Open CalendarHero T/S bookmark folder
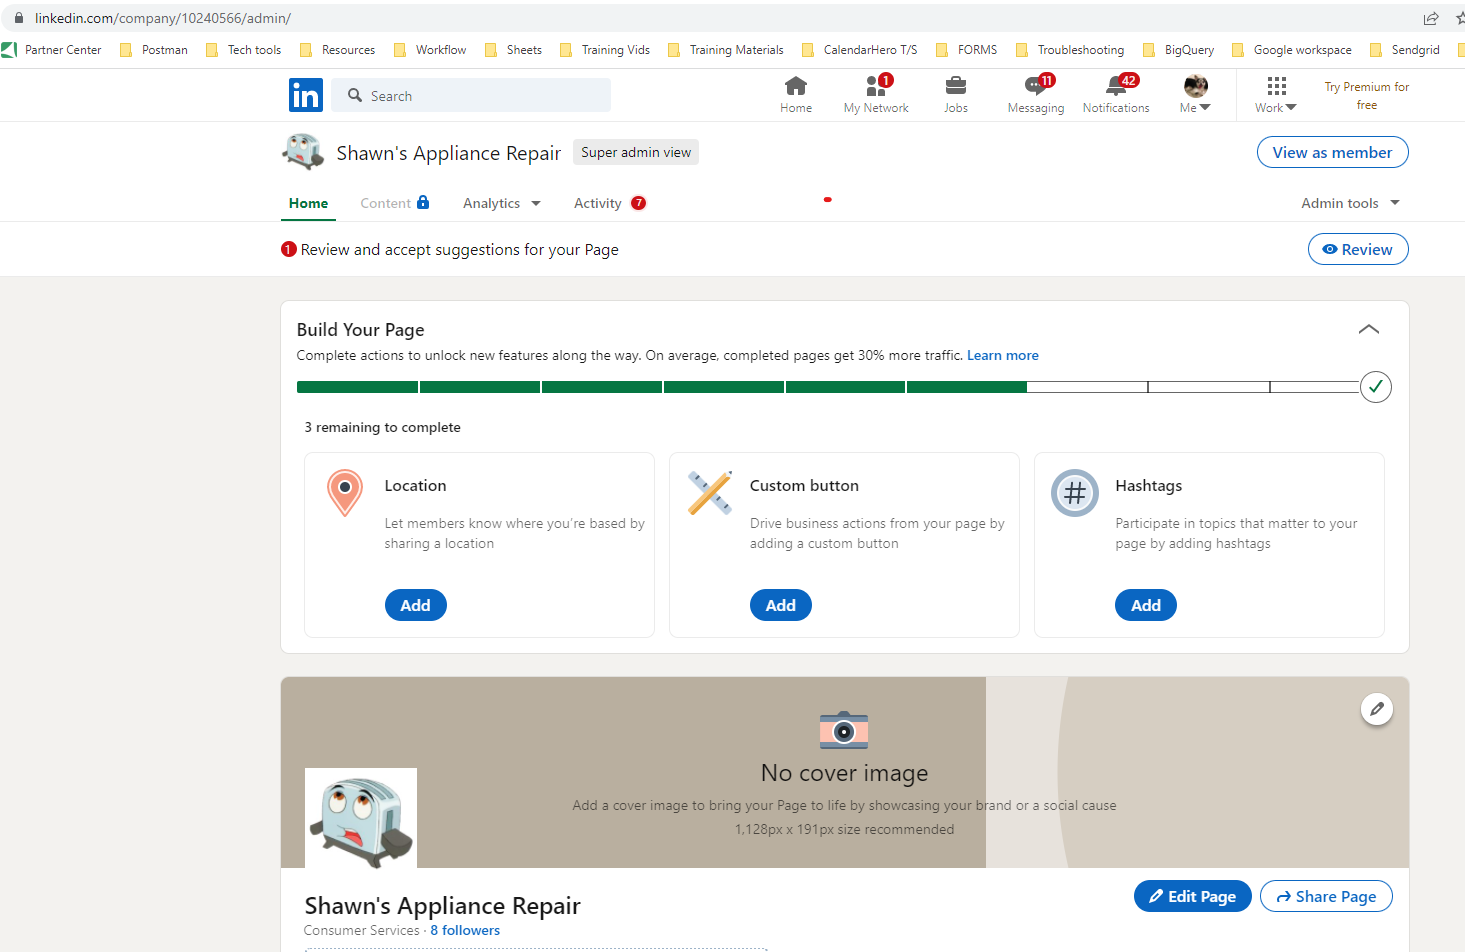1465x952 pixels. [x=859, y=50]
